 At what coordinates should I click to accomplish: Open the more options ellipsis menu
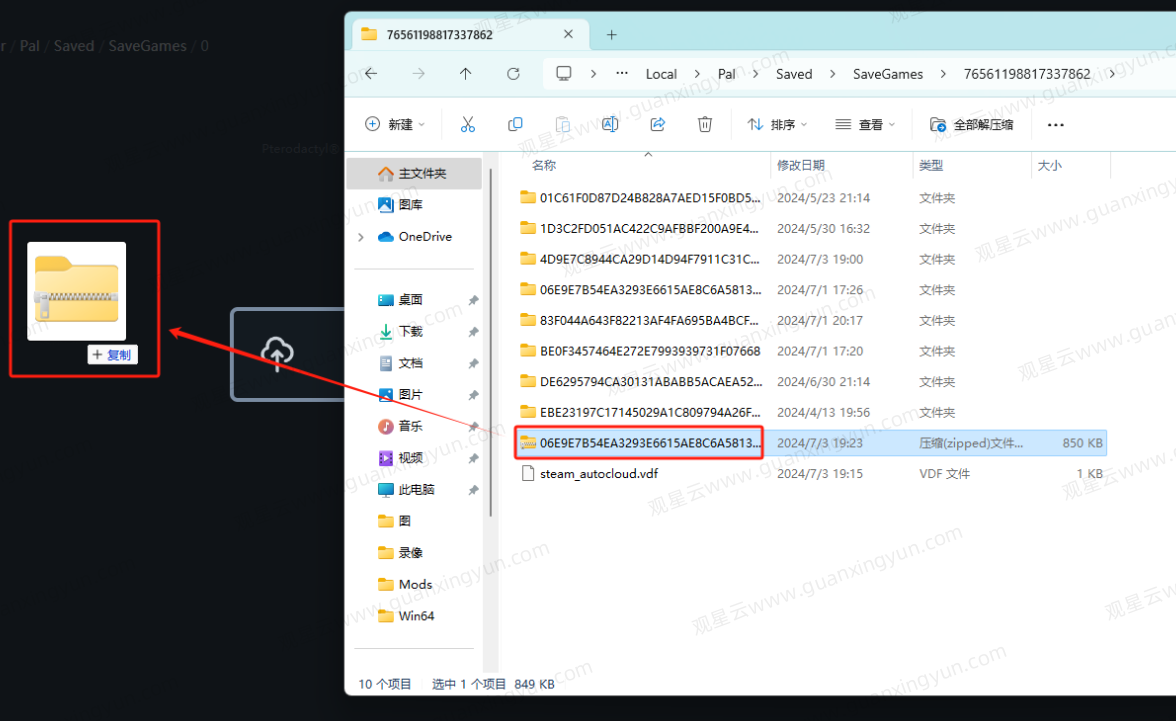tap(1055, 125)
